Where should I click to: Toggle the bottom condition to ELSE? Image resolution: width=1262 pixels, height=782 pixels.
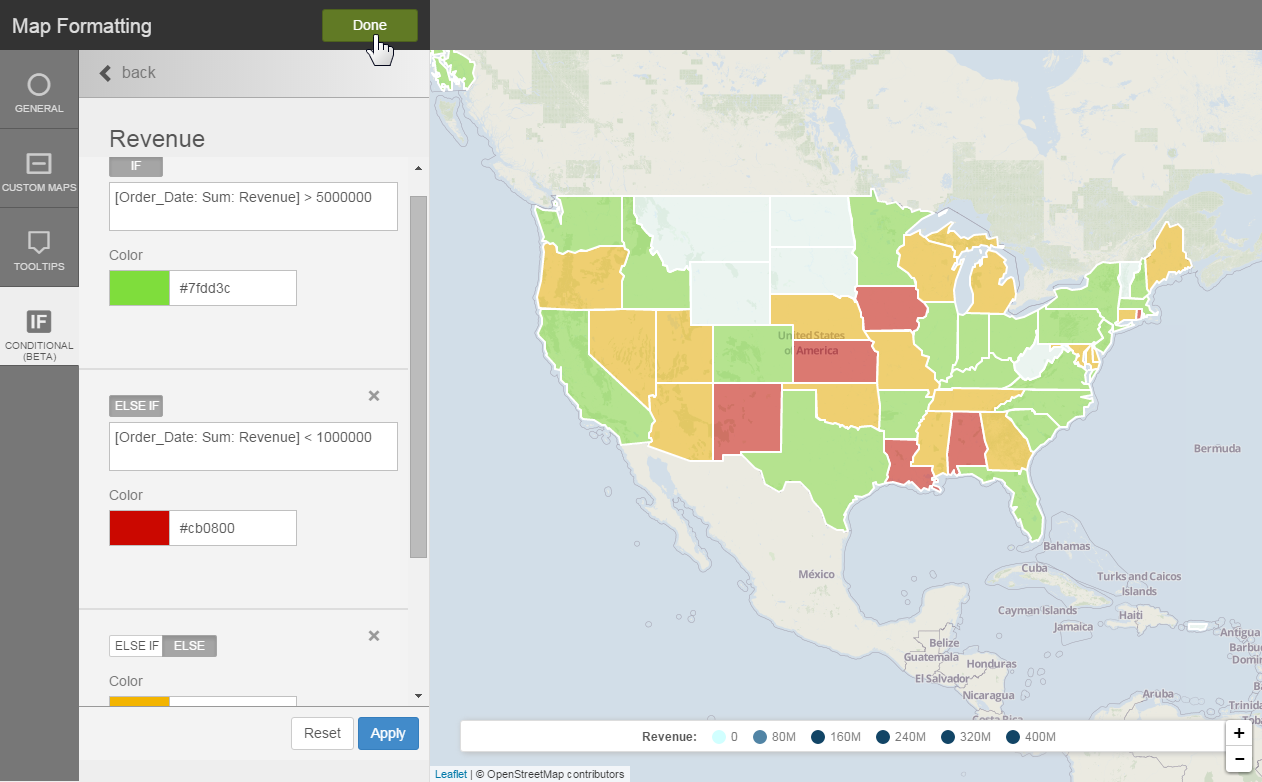coord(189,646)
